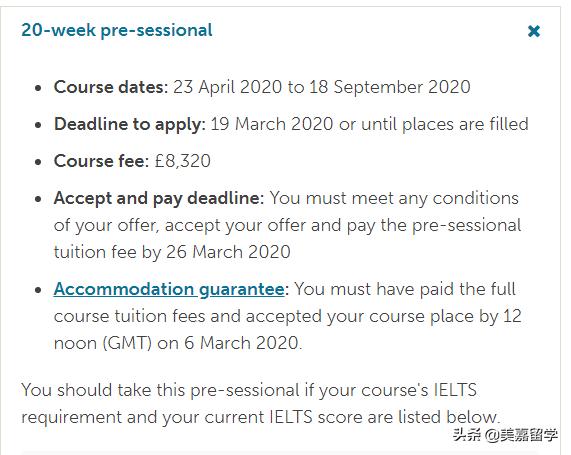Click the £8,320 fee amount

coord(183,161)
